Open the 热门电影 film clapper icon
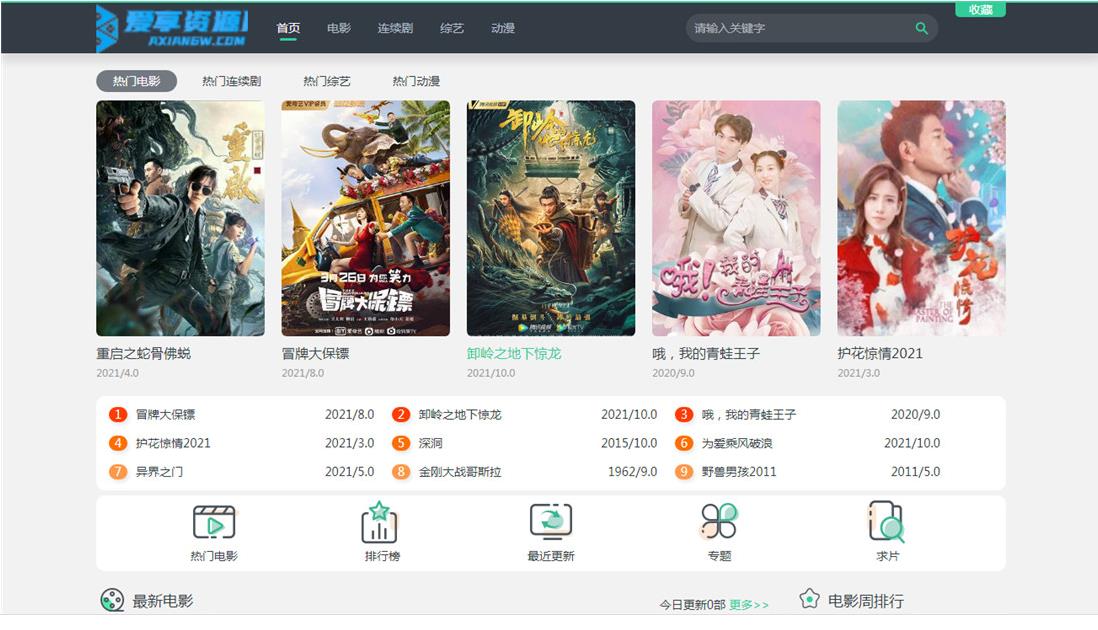Viewport: 1098px width, 630px height. tap(214, 522)
